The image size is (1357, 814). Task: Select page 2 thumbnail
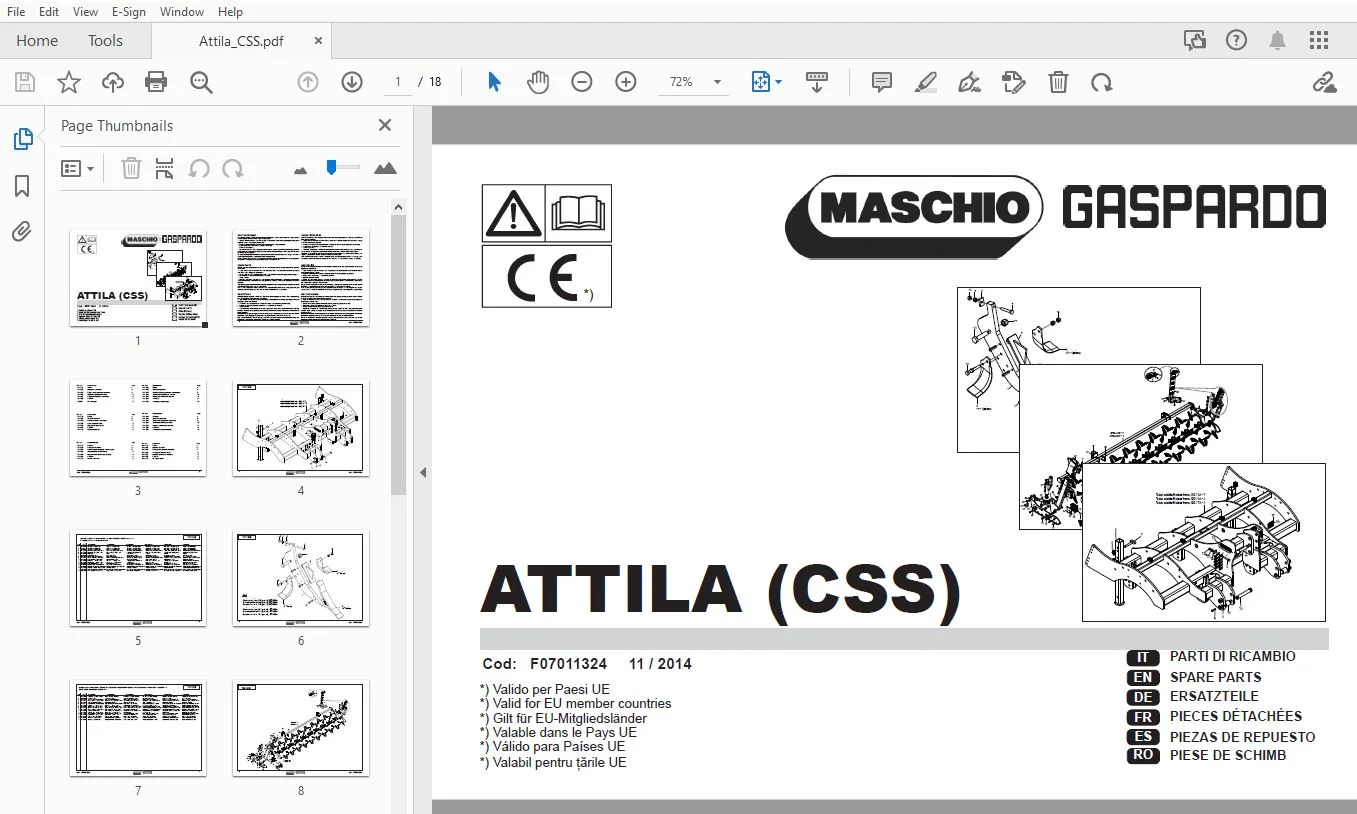pos(301,279)
